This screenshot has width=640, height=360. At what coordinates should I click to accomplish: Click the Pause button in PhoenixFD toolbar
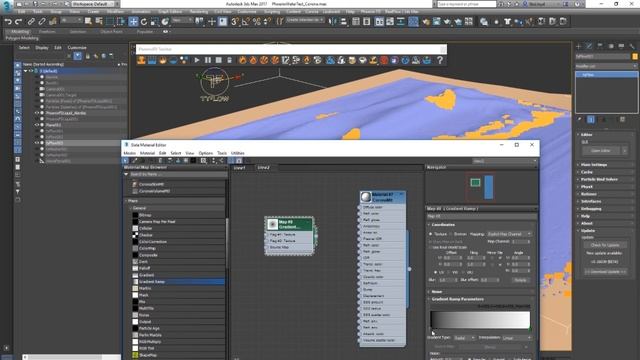(x=208, y=60)
